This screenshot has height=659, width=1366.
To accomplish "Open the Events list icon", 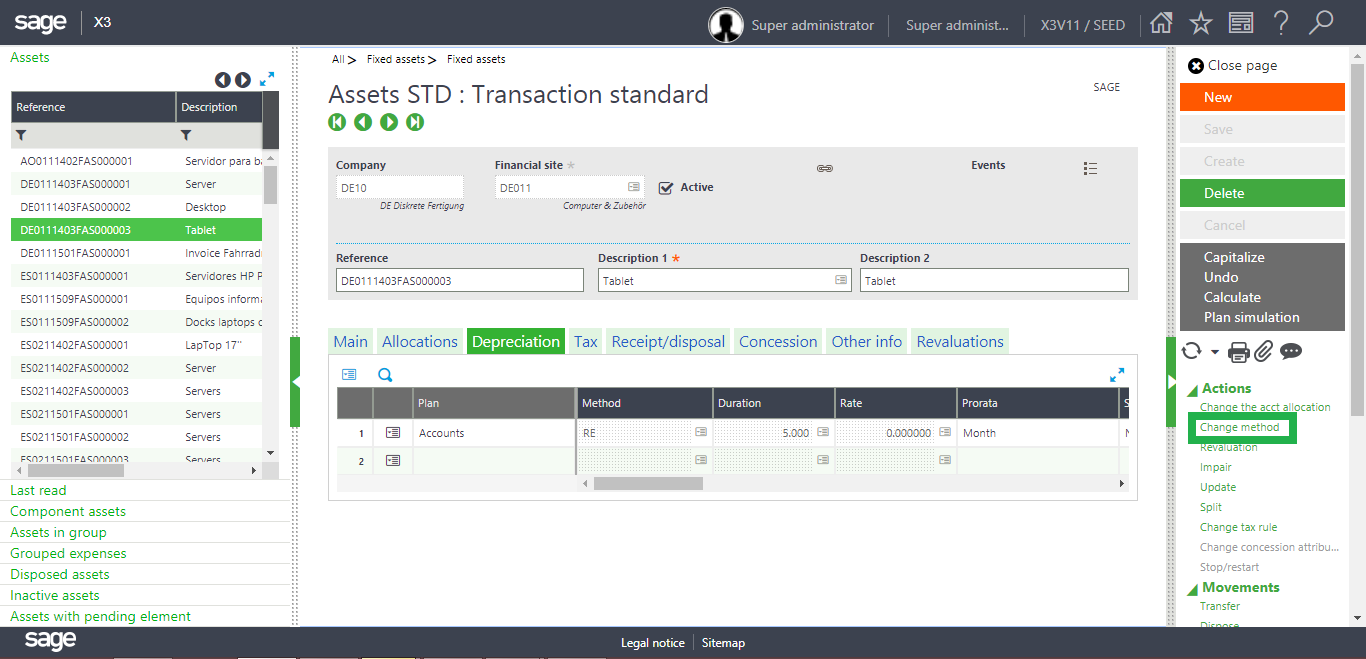I will [1090, 168].
